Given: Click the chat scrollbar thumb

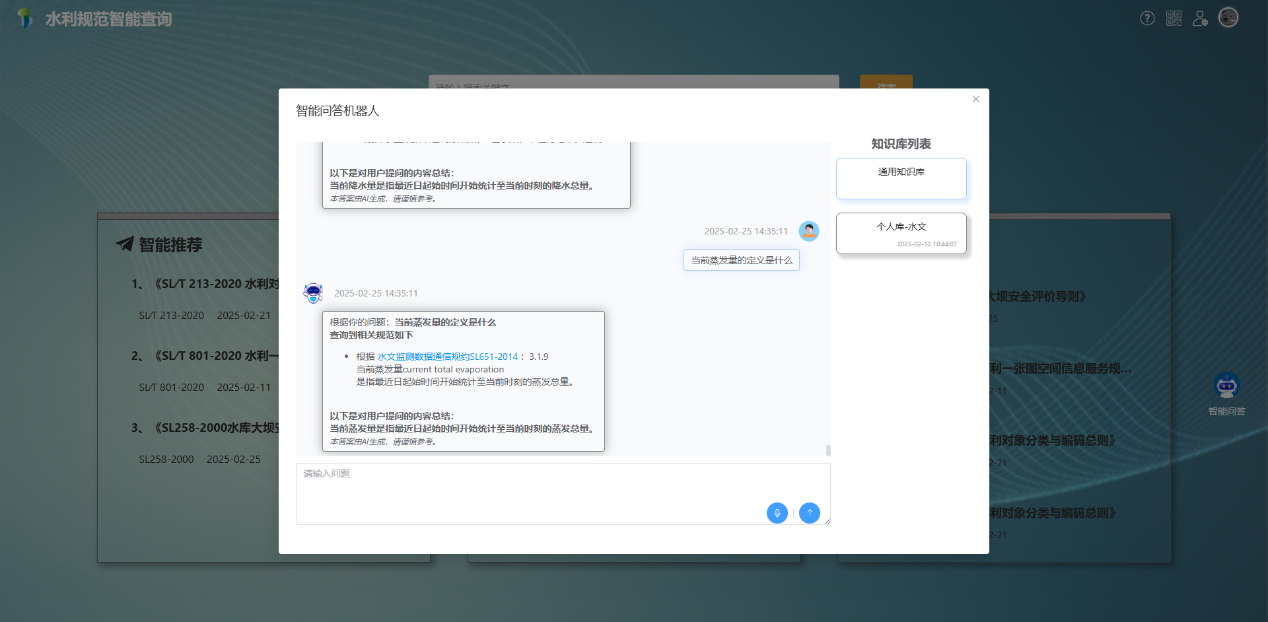Looking at the screenshot, I should point(827,450).
